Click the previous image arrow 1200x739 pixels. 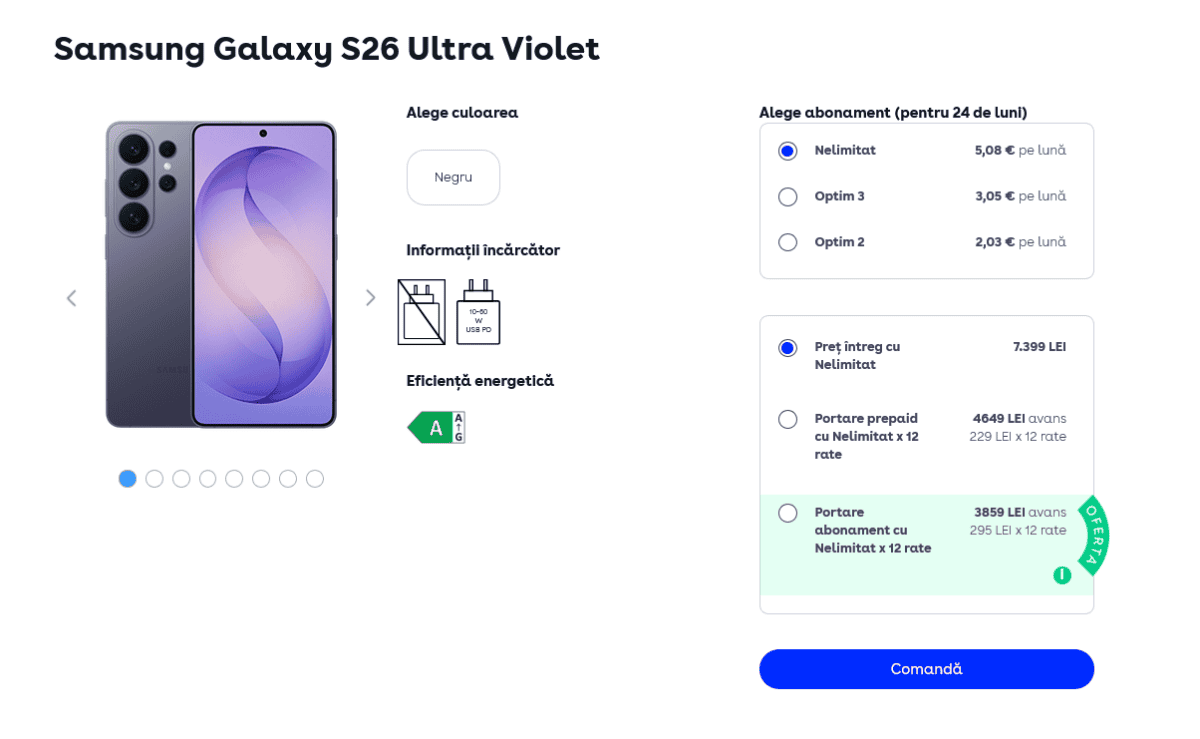tap(71, 298)
